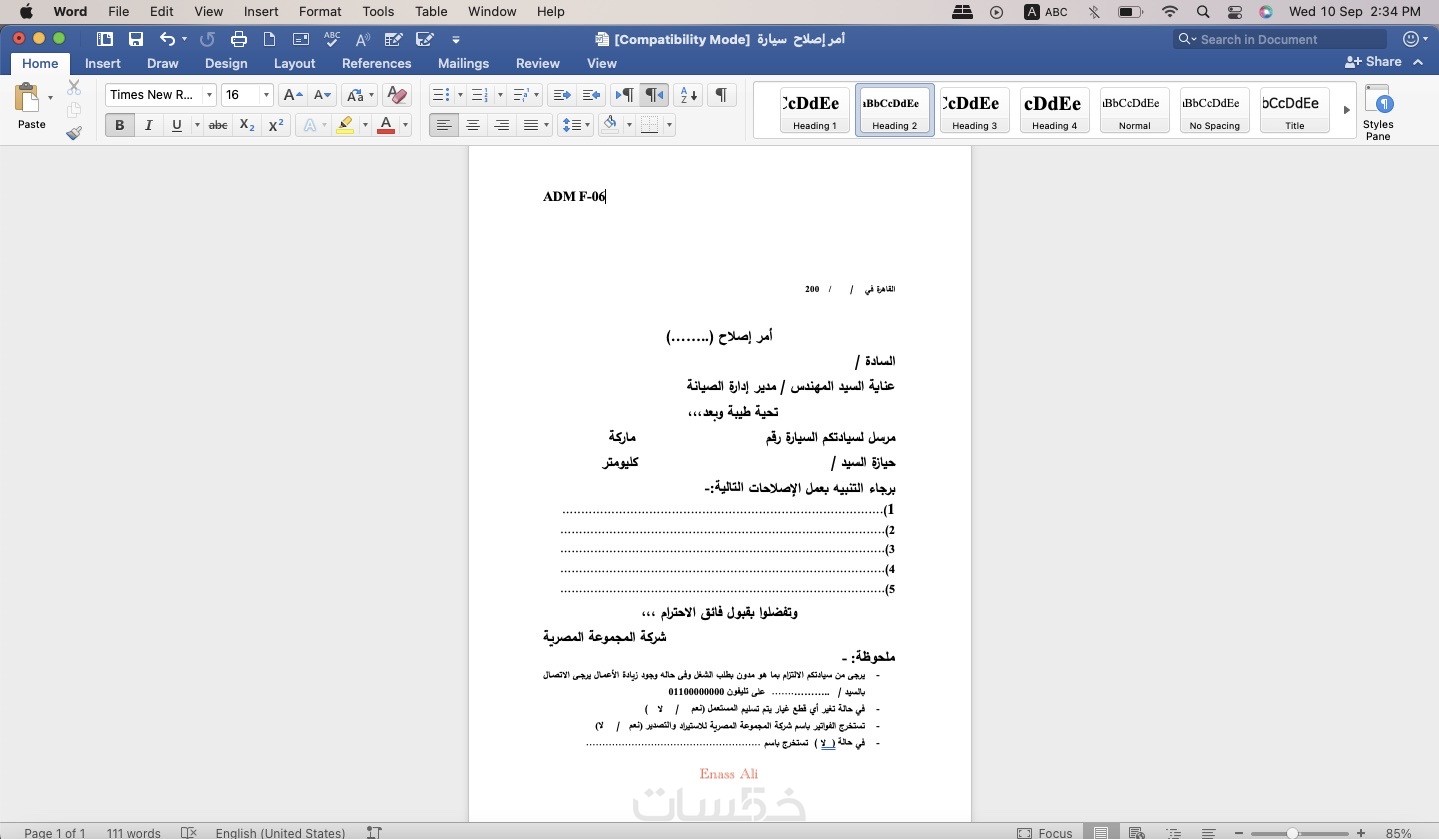
Task: Click English (United States) language indicator
Action: tap(280, 833)
